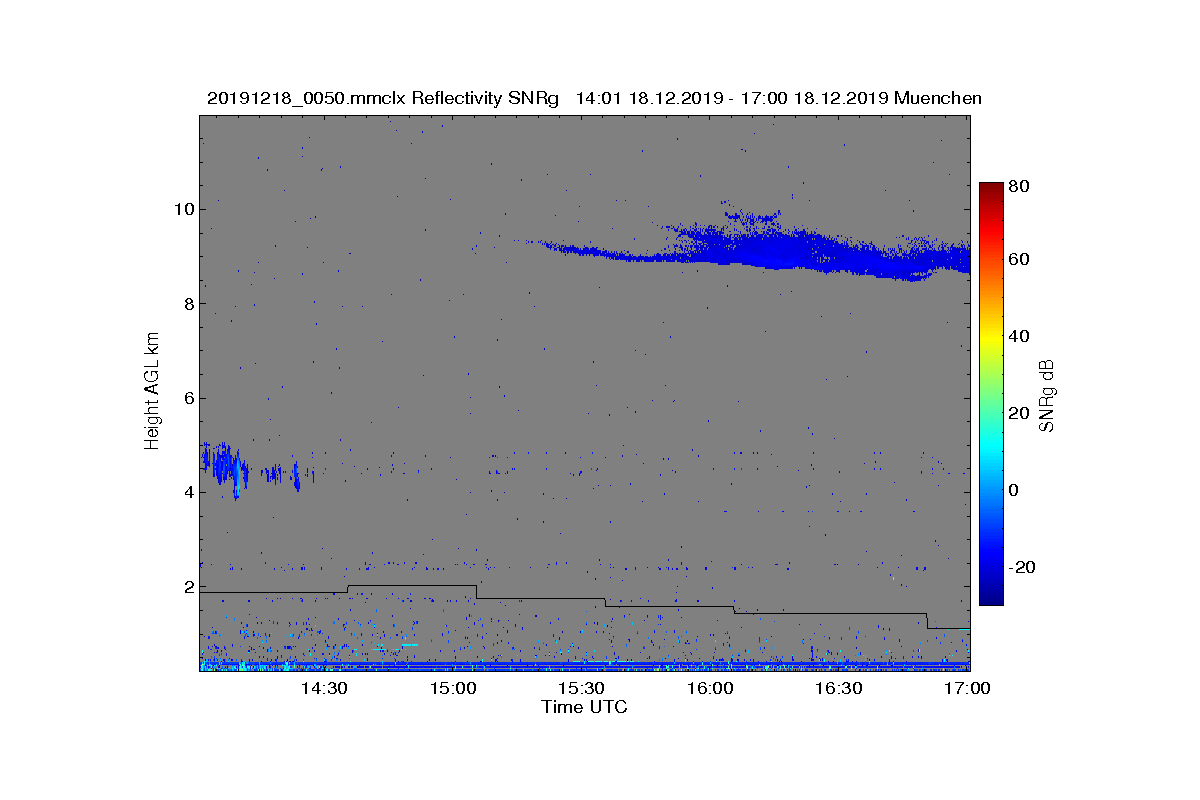Click the dark red top of the colorbar
Viewport: 1200px width, 800px height.
tap(991, 190)
